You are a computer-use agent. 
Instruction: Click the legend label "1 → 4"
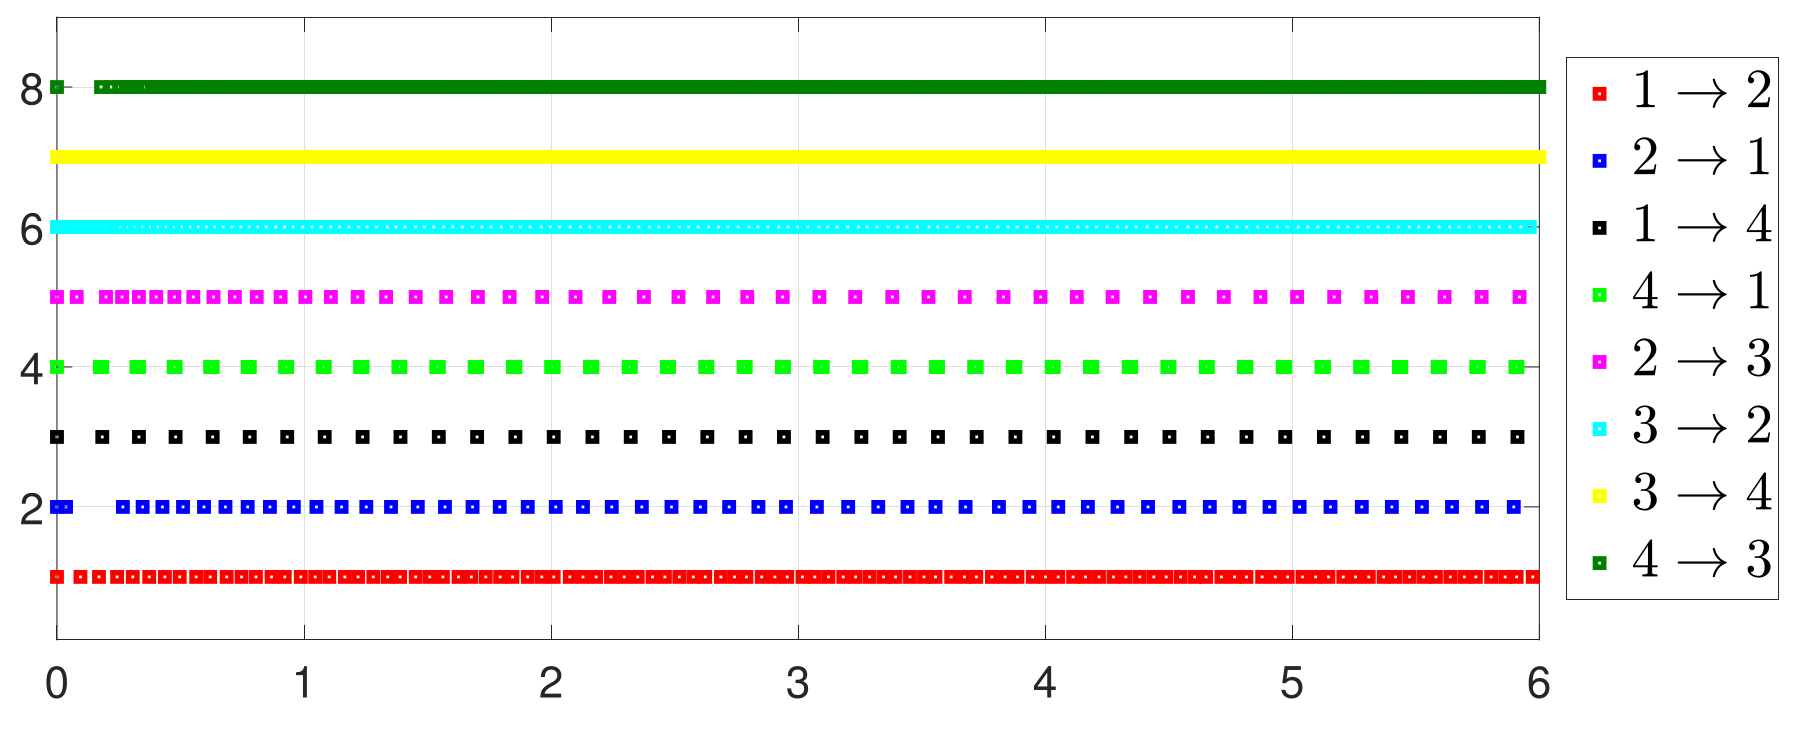pos(1702,224)
